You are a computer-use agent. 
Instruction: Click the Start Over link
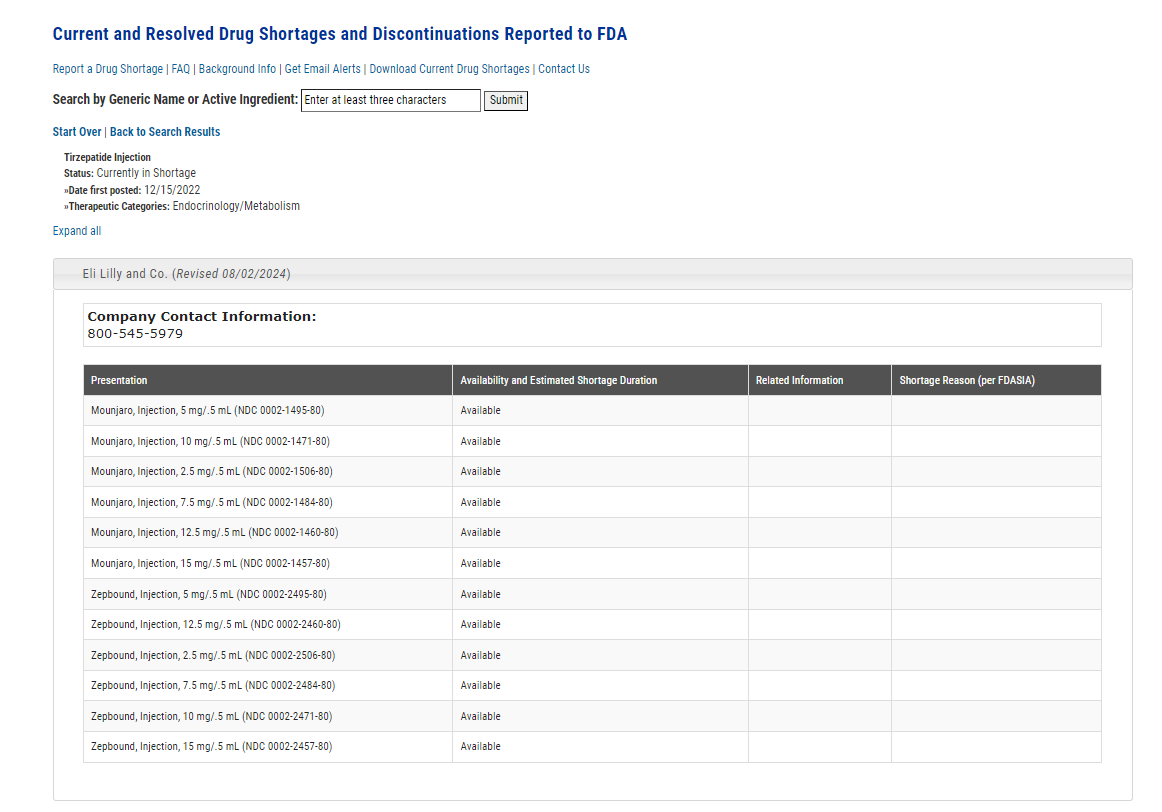(77, 132)
